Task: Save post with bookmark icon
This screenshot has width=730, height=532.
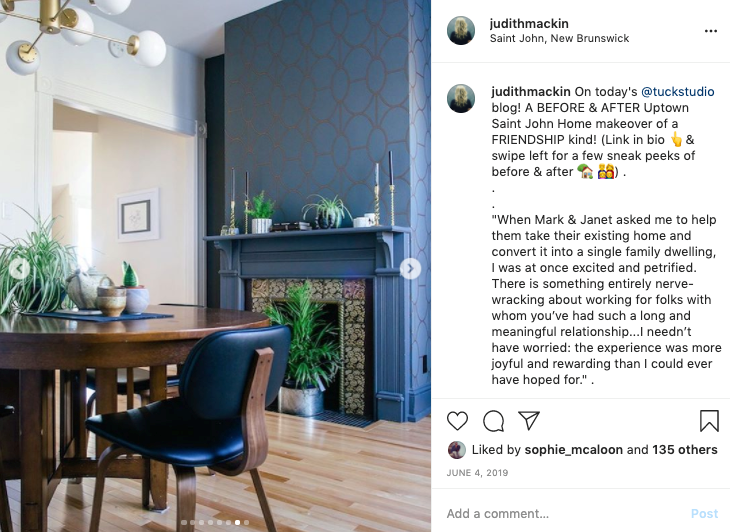Action: pyautogui.click(x=709, y=421)
